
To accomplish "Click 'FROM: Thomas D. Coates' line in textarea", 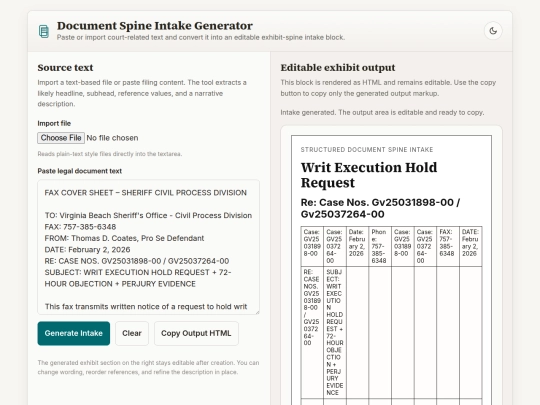I will coord(124,238).
